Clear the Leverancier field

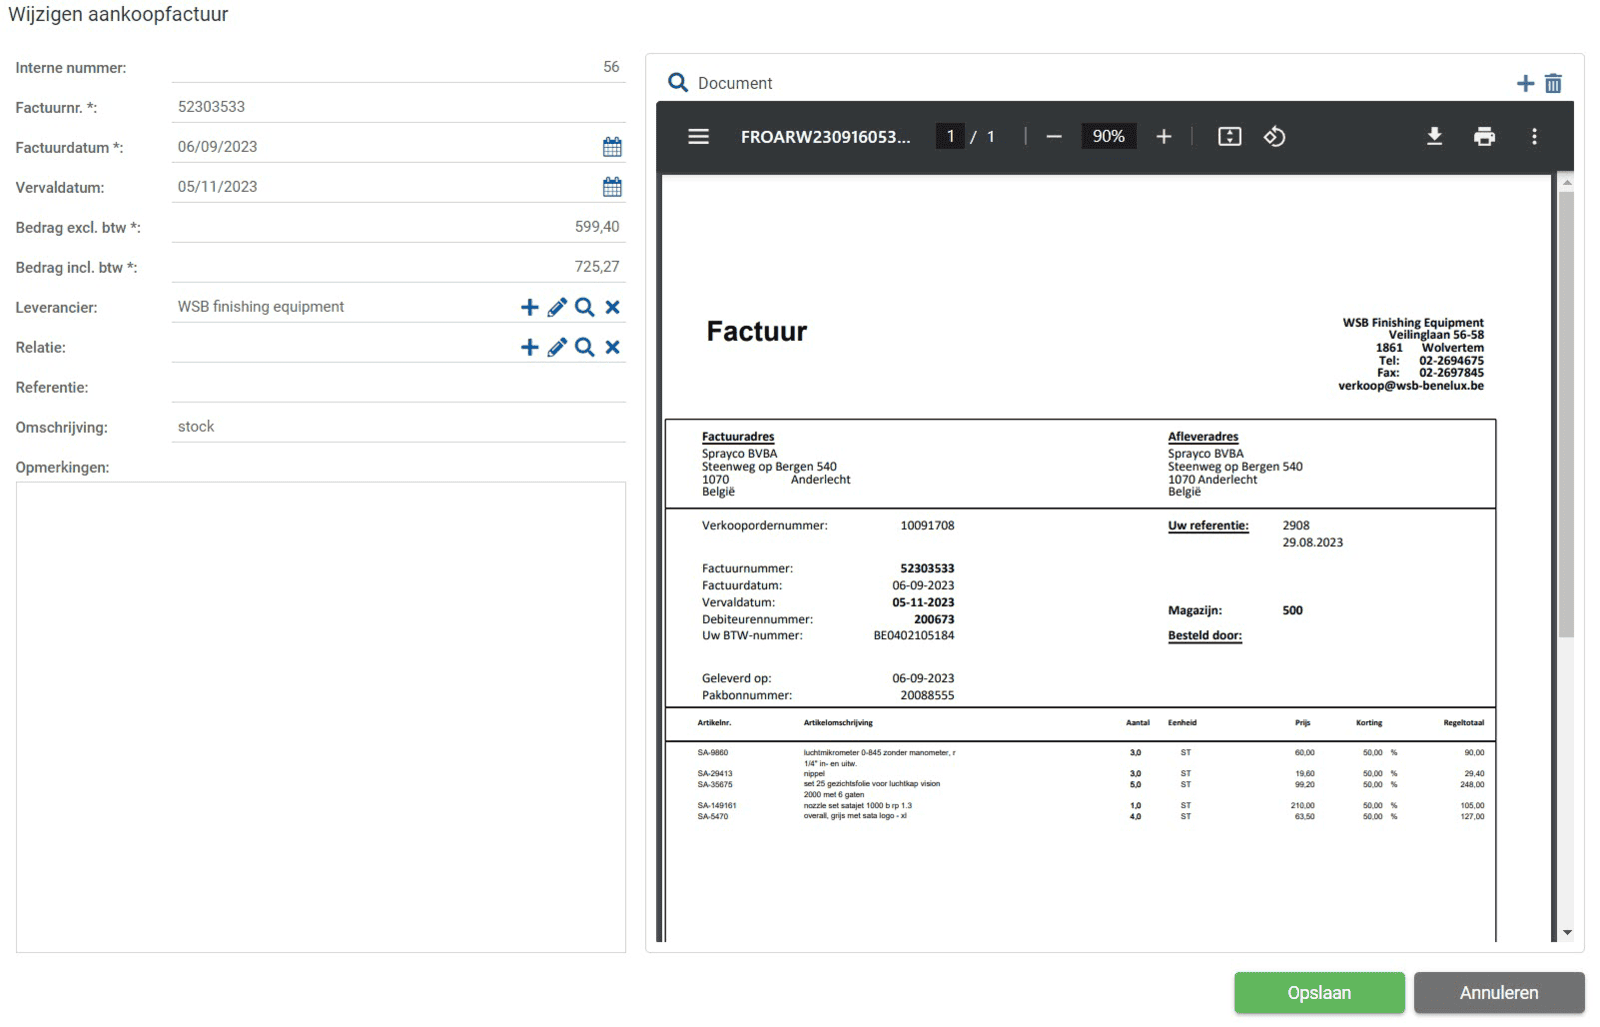(x=613, y=307)
